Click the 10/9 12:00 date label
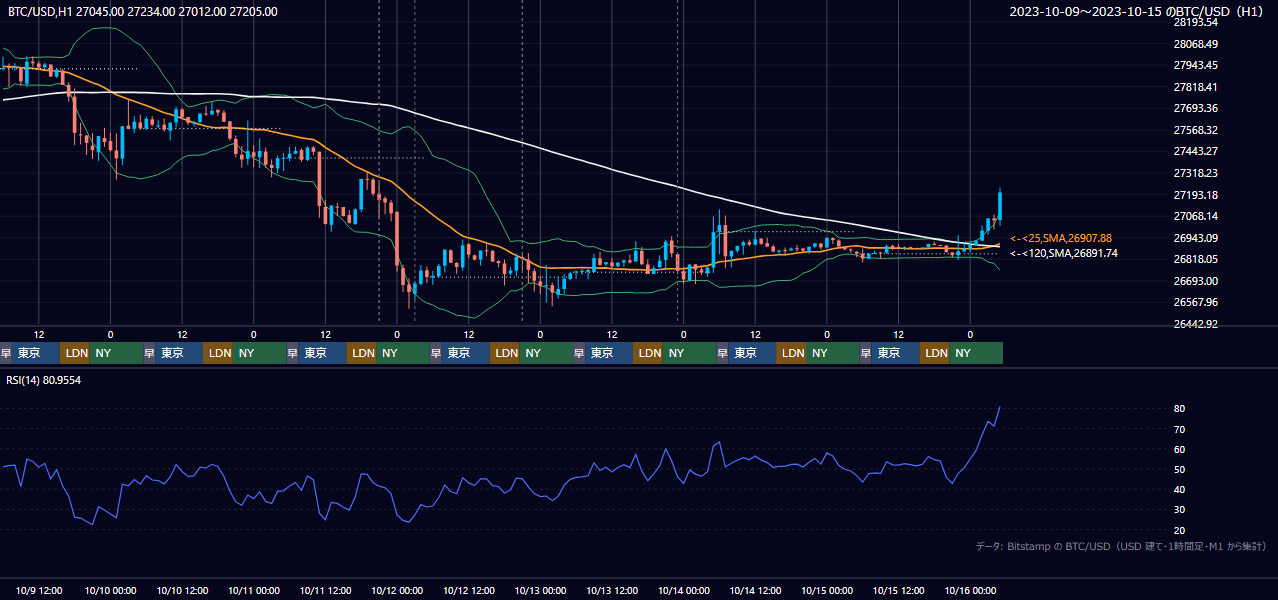This screenshot has width=1278, height=600. coord(40,590)
